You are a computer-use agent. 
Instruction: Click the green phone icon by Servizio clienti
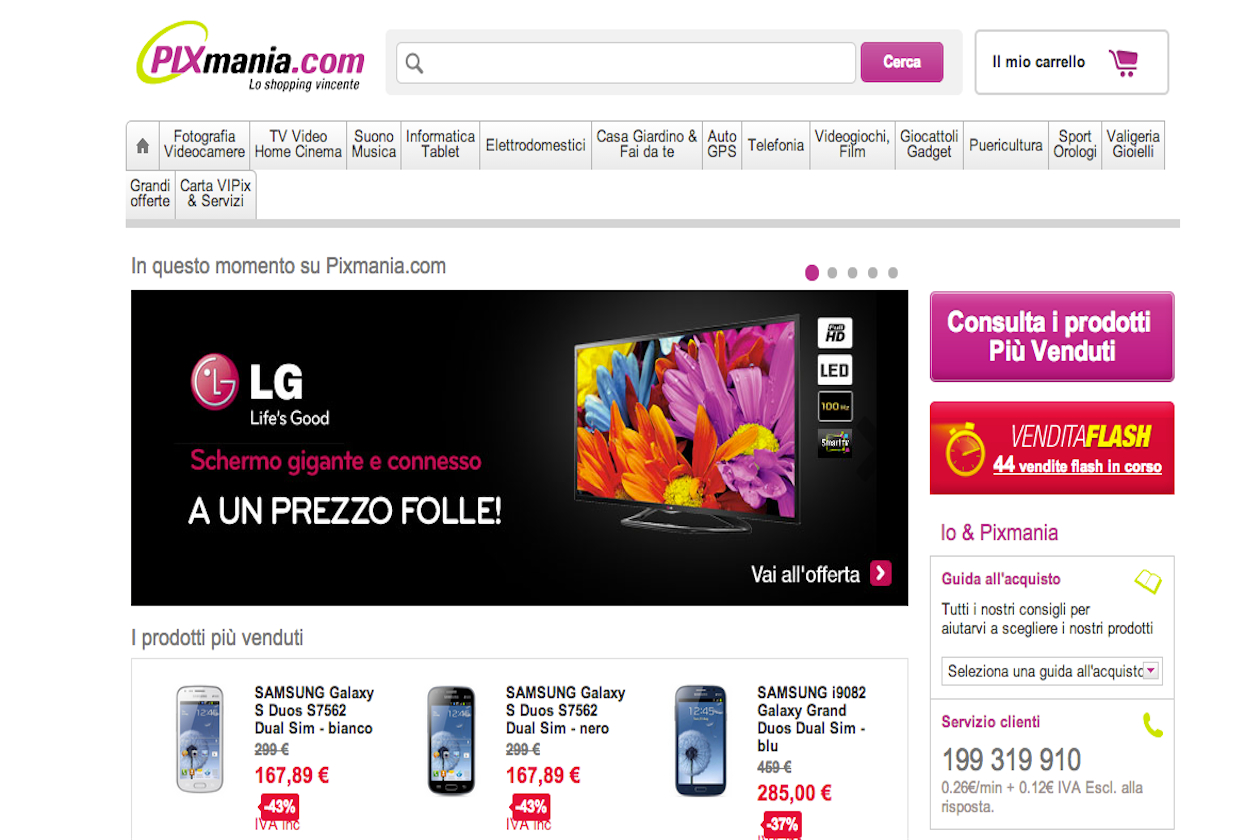[1153, 724]
